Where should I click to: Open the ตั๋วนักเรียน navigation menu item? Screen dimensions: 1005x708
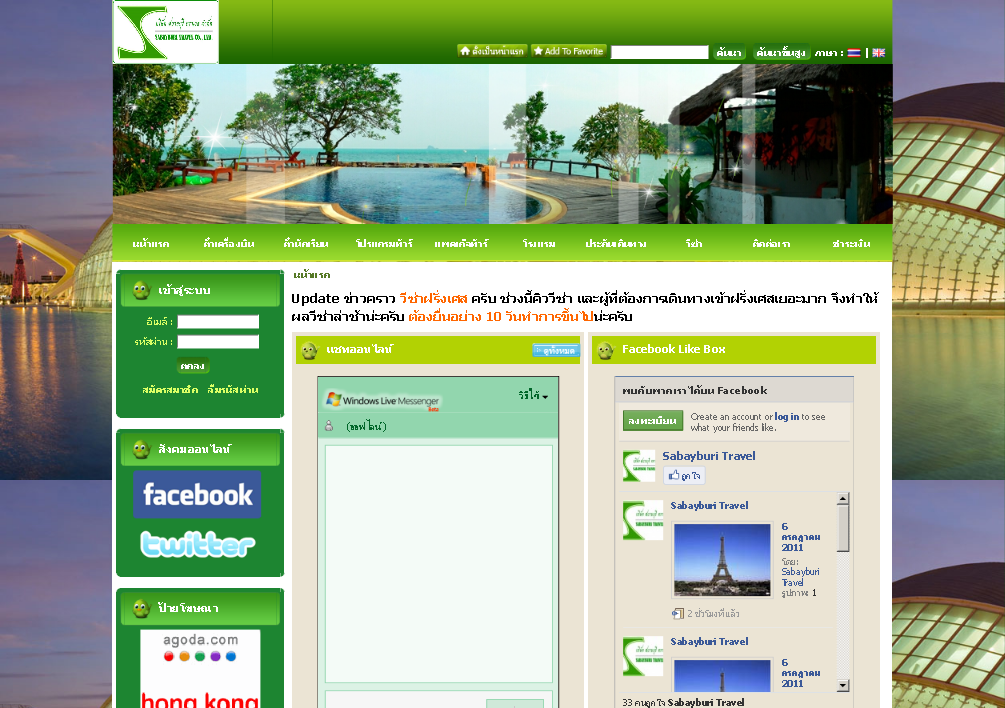(x=306, y=243)
